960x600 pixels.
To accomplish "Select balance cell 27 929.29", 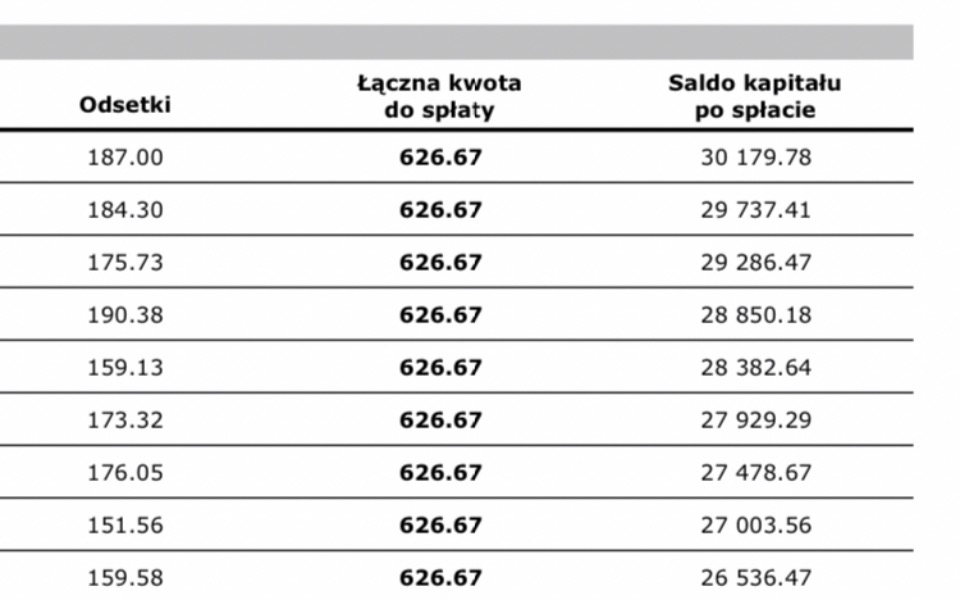I will pos(756,421).
